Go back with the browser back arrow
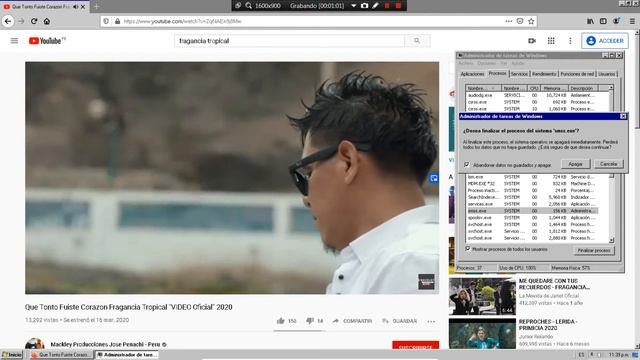 pyautogui.click(x=8, y=21)
